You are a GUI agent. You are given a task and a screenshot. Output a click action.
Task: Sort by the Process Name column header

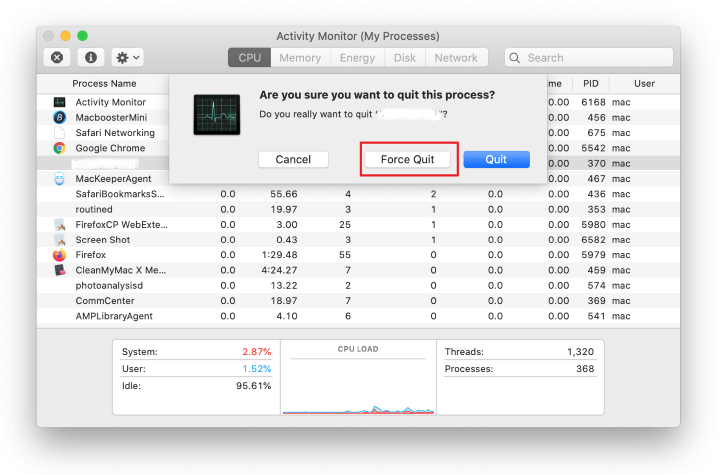104,84
